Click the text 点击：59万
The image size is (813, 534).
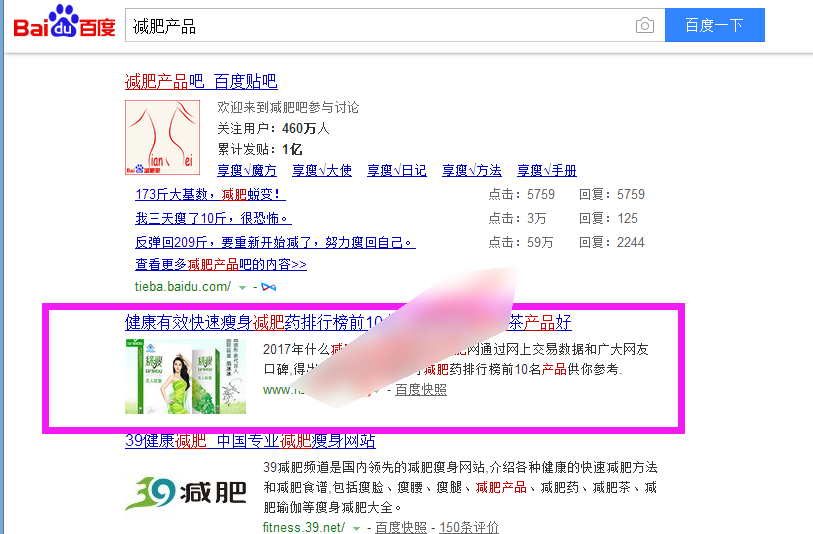click(x=521, y=242)
